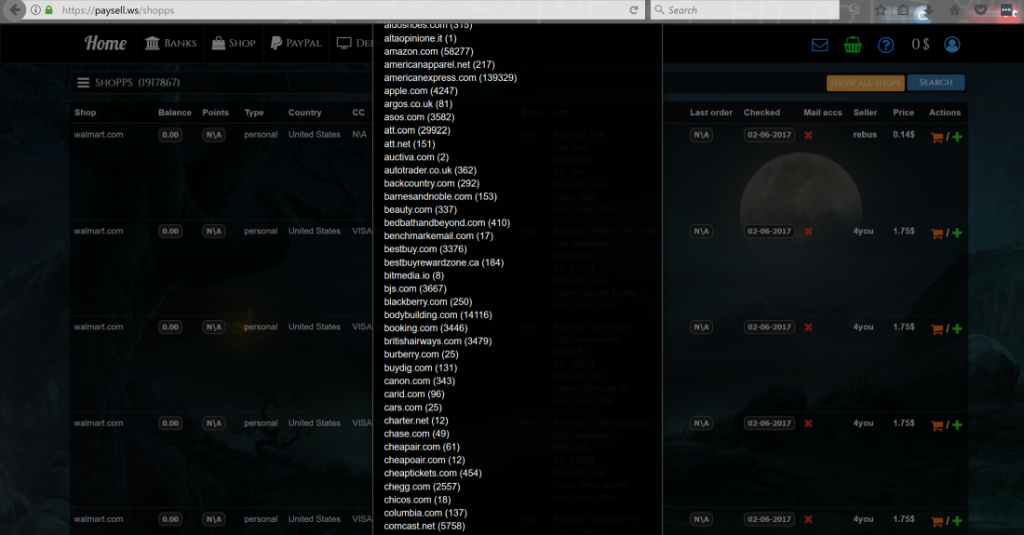Select bedbathandbeyond.com (410) entry
1024x535 pixels.
(x=447, y=223)
